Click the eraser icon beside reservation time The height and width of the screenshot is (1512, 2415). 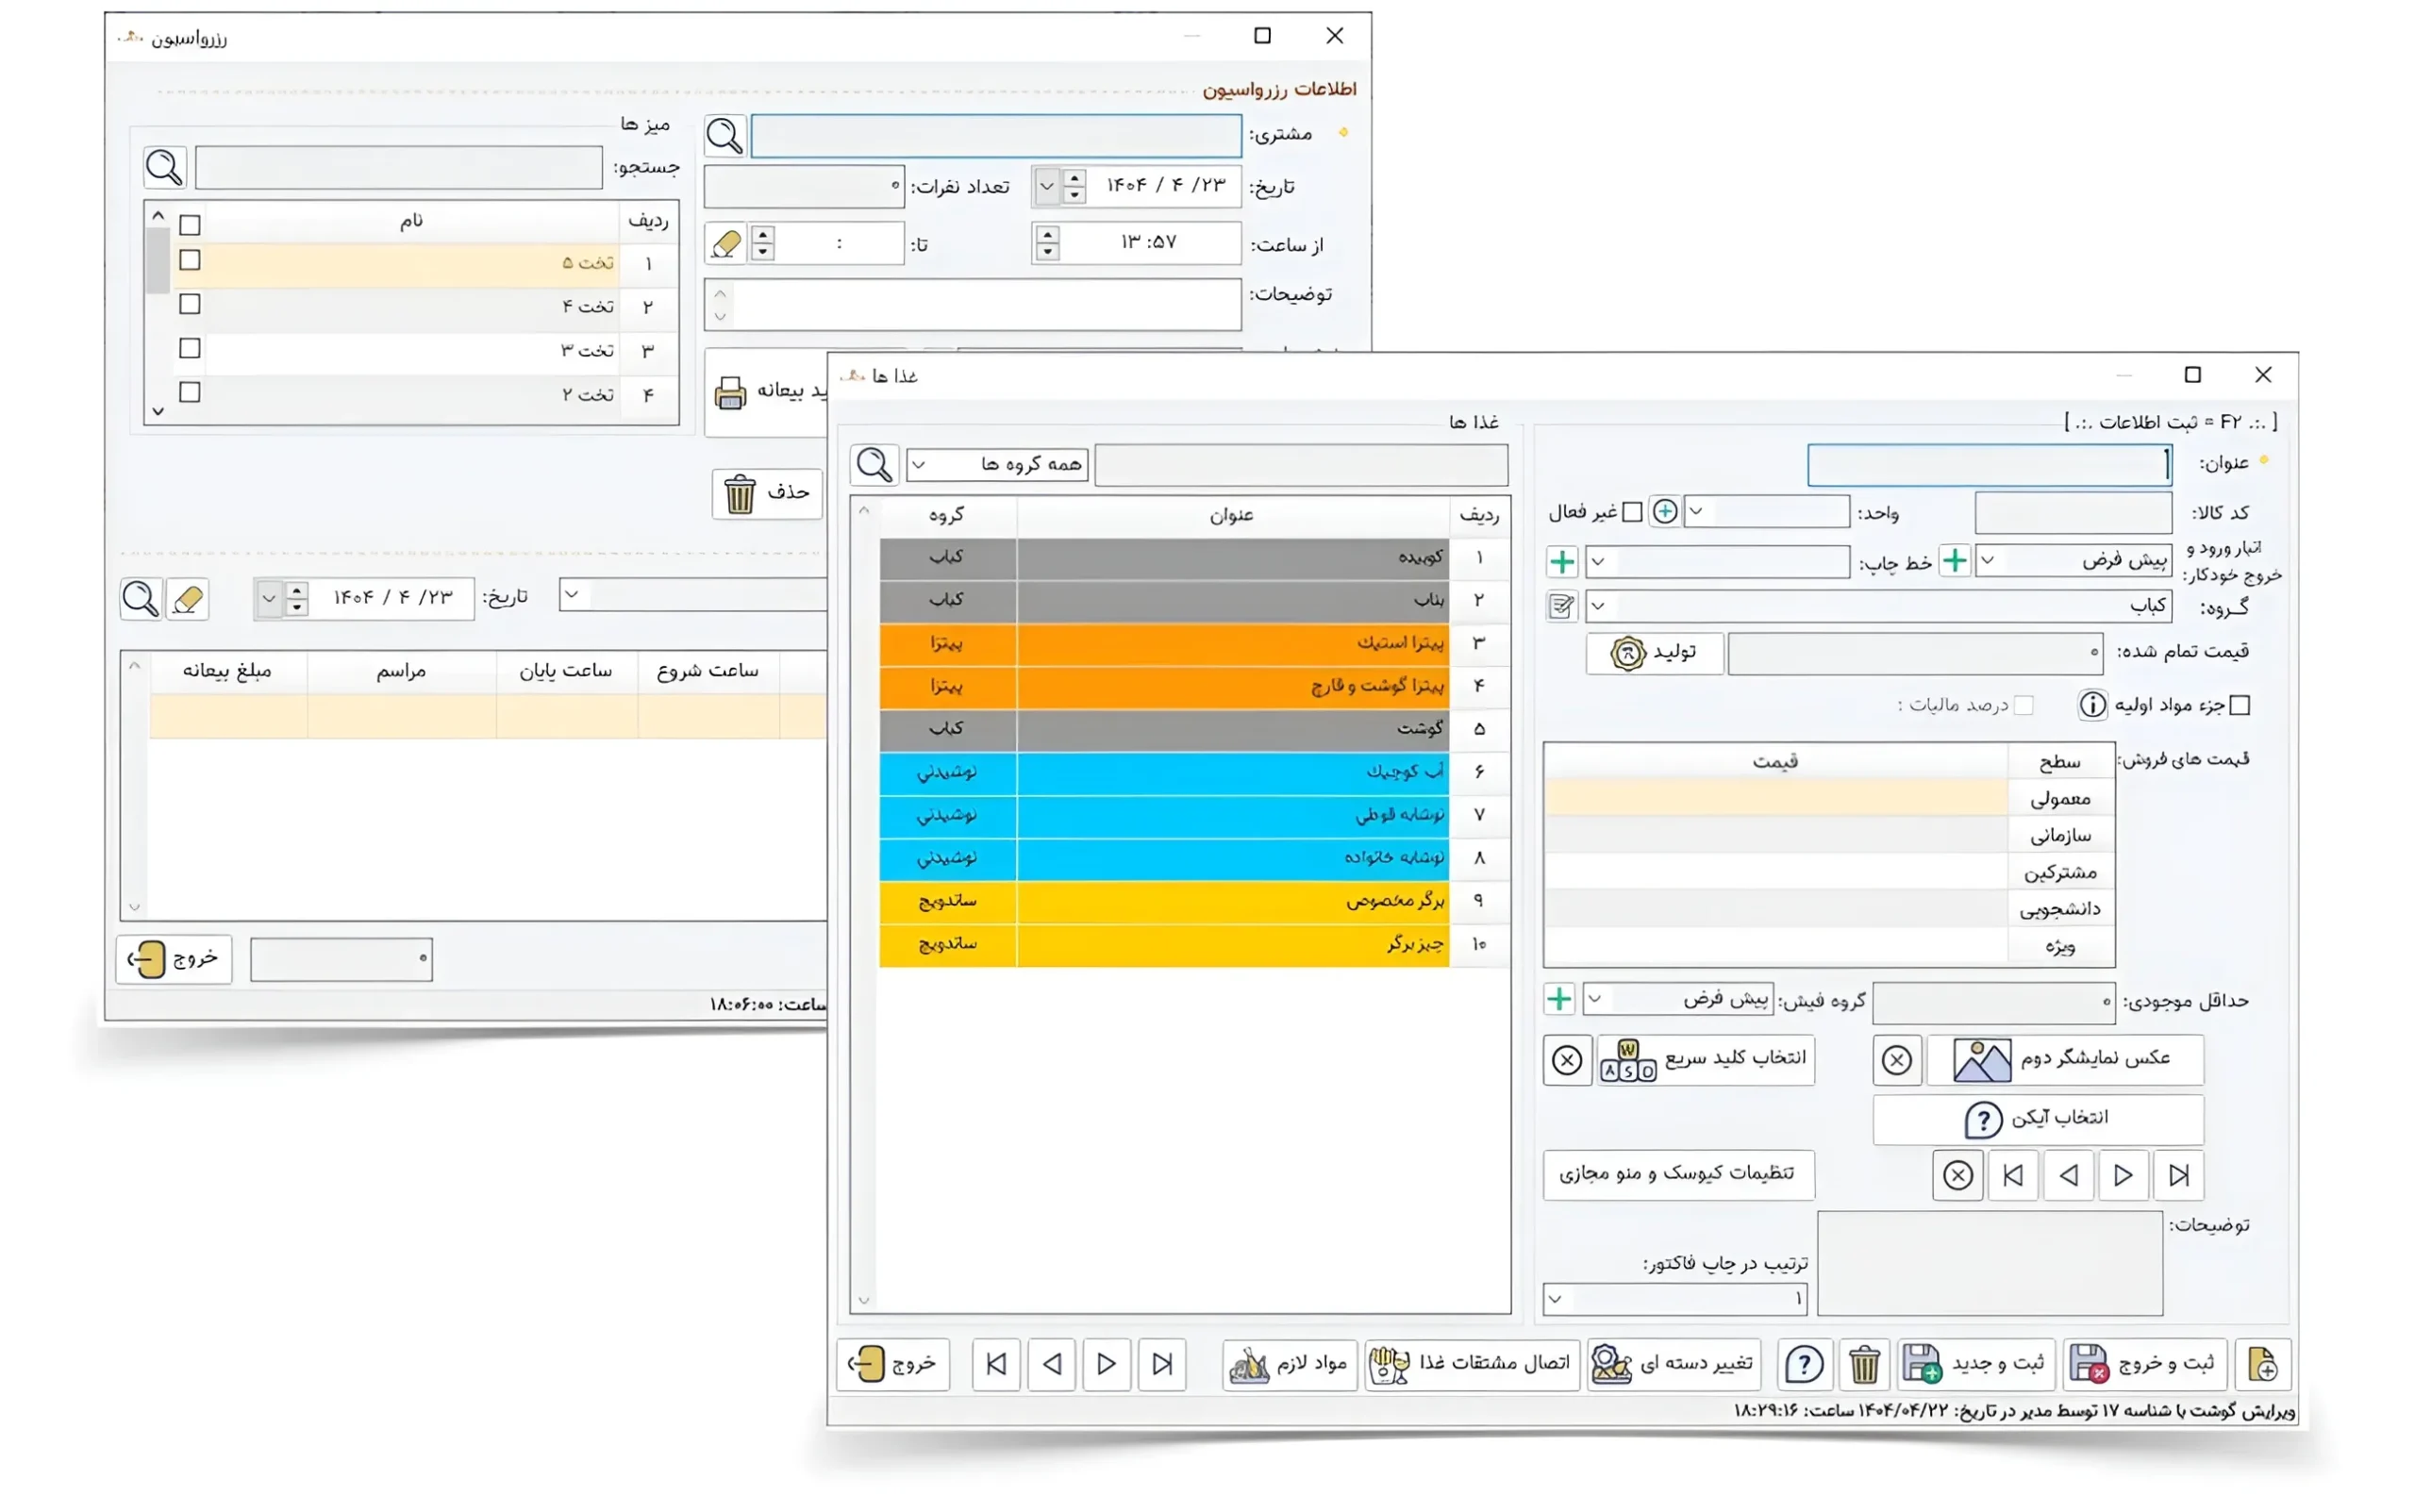725,243
